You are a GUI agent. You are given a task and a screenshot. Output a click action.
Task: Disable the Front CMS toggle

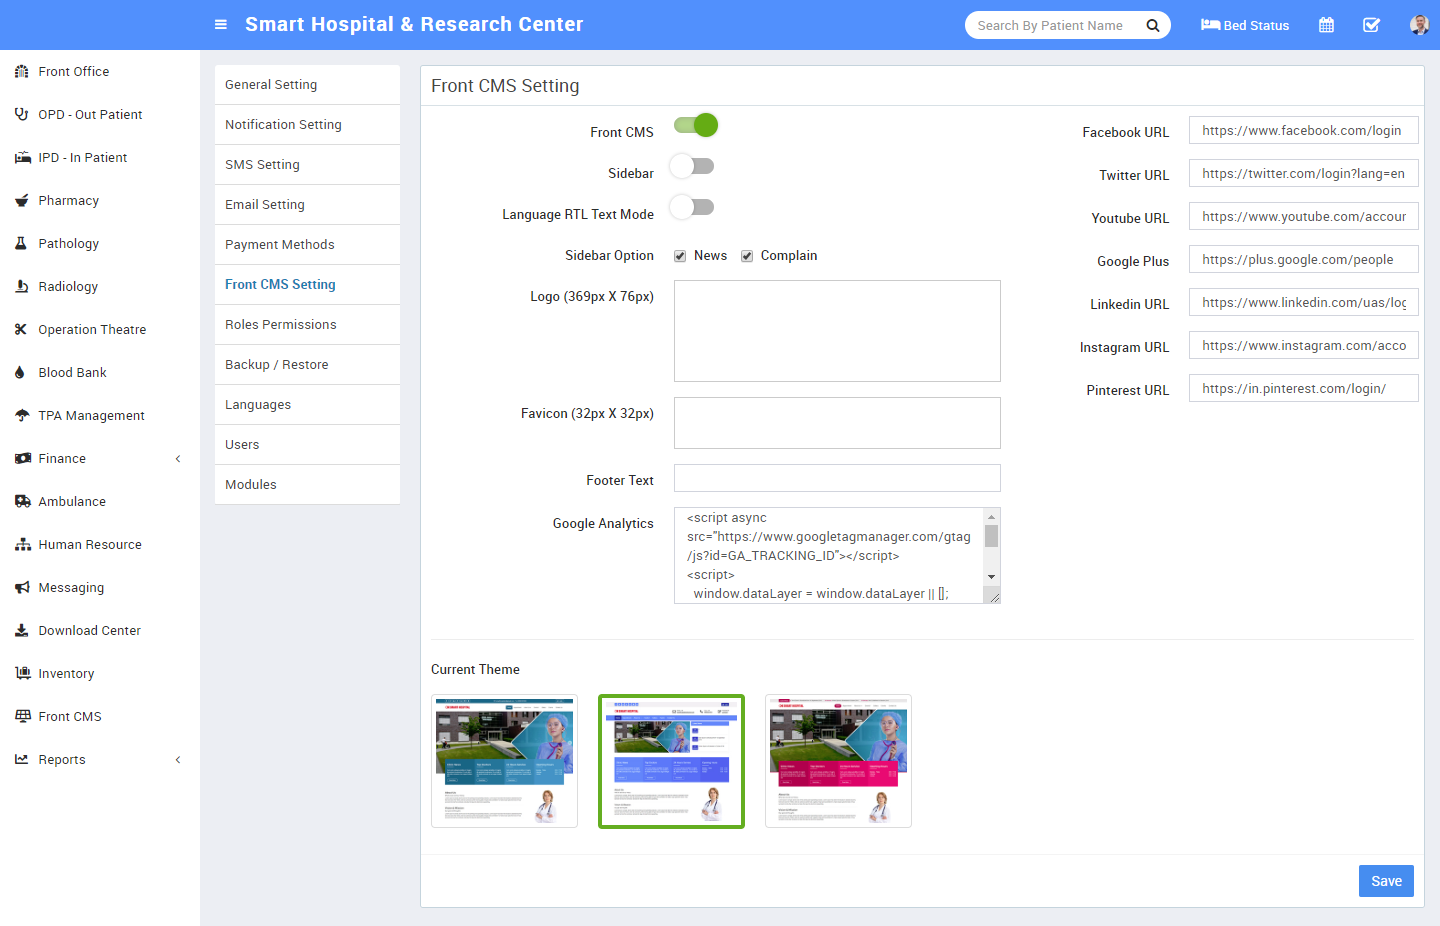tap(696, 126)
